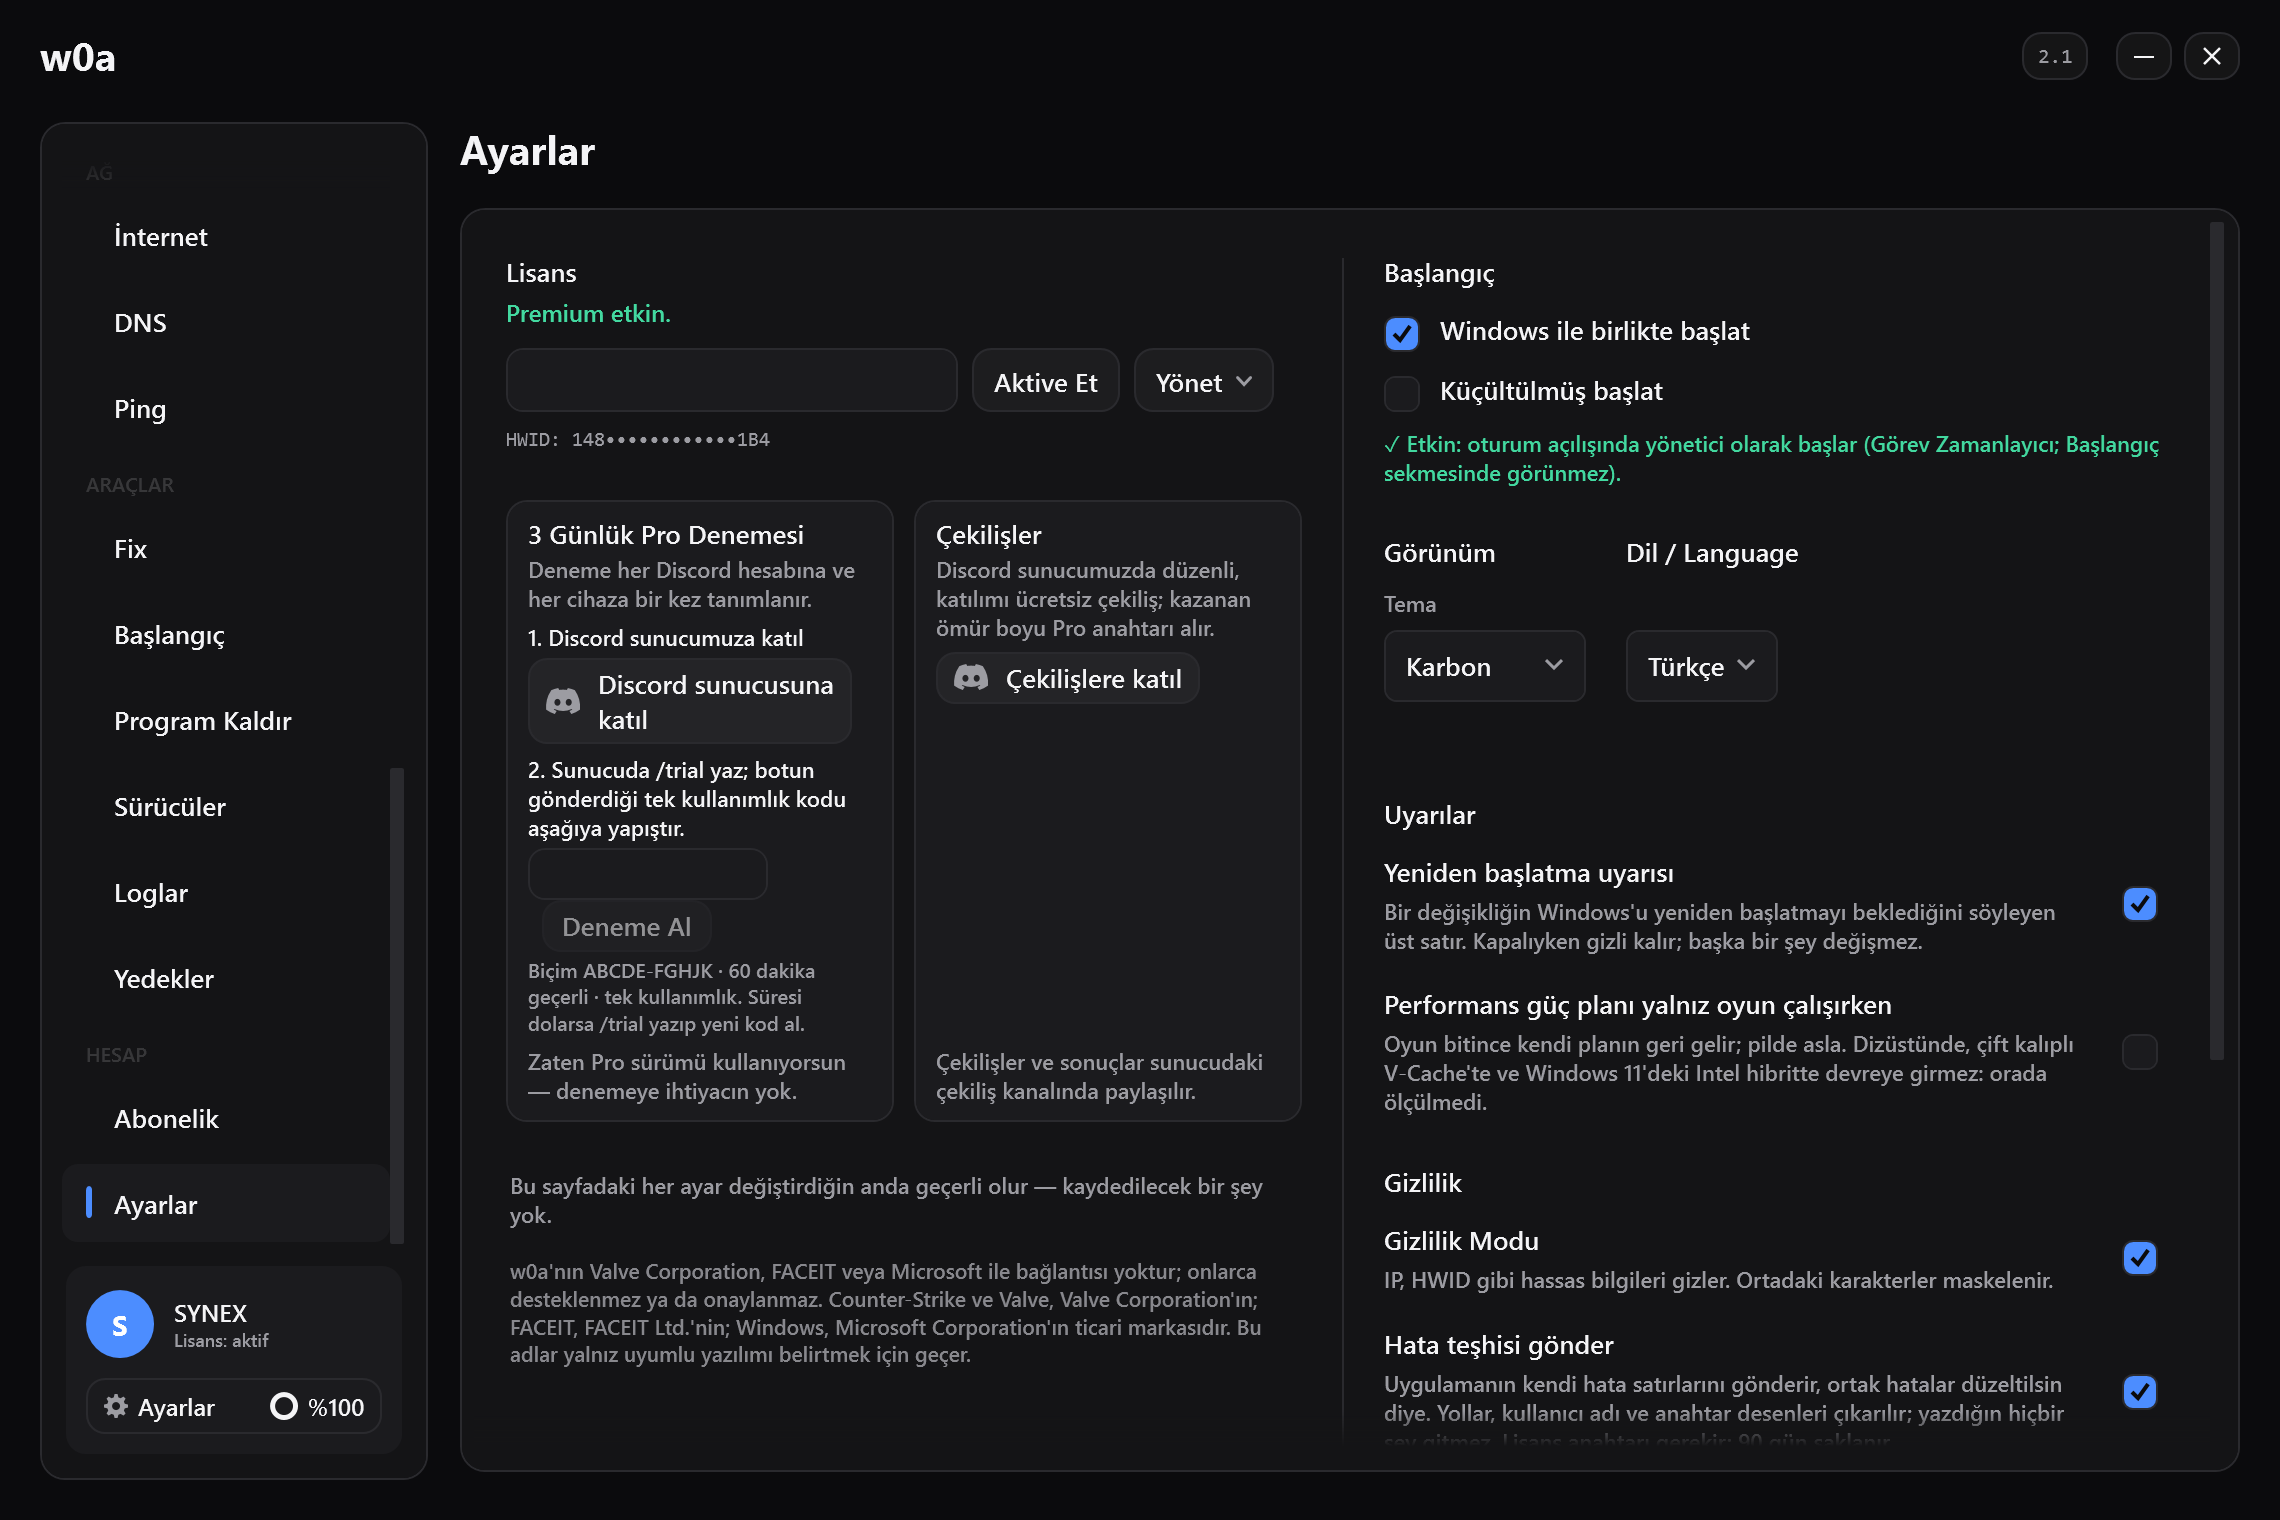Go to Program Kaldır
2280x1520 pixels.
[225, 721]
